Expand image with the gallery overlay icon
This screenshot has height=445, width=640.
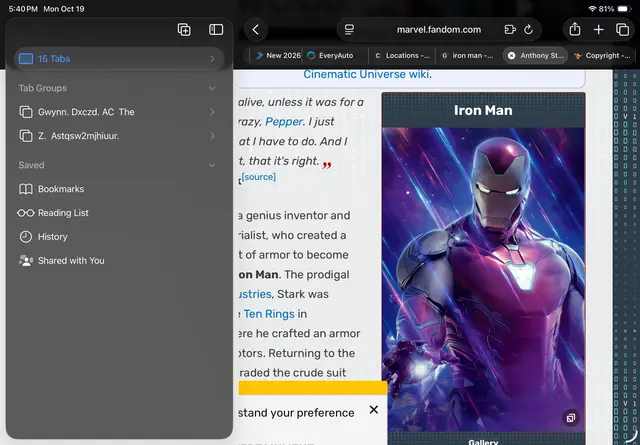571,418
